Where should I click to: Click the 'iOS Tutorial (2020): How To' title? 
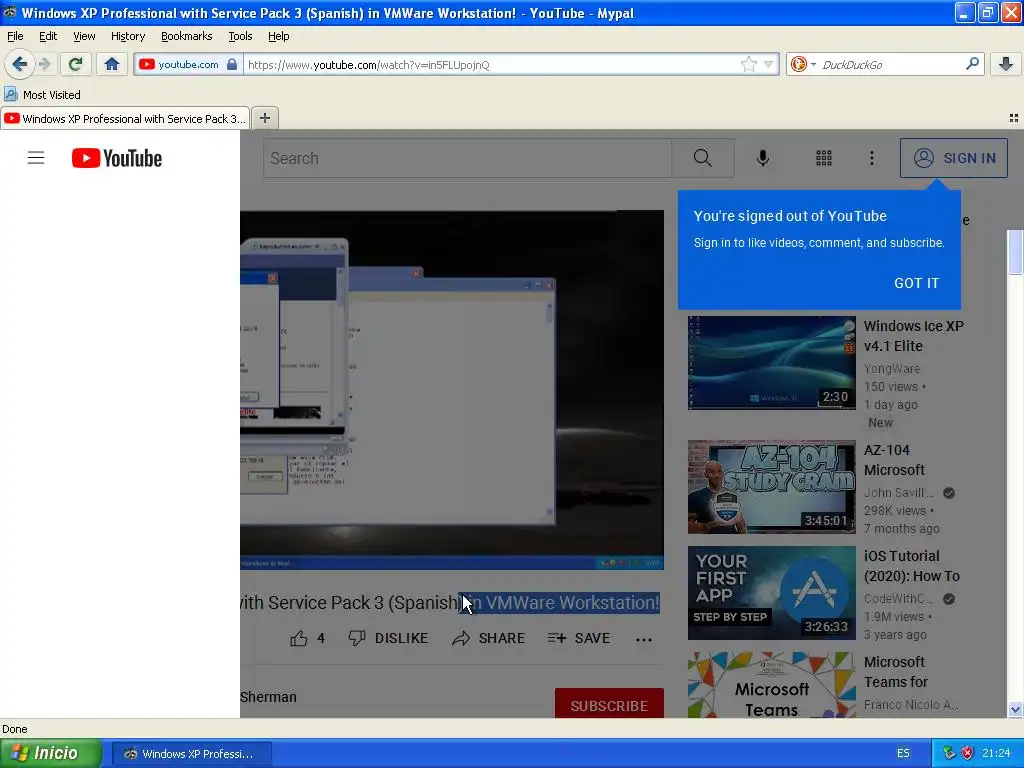[x=912, y=566]
